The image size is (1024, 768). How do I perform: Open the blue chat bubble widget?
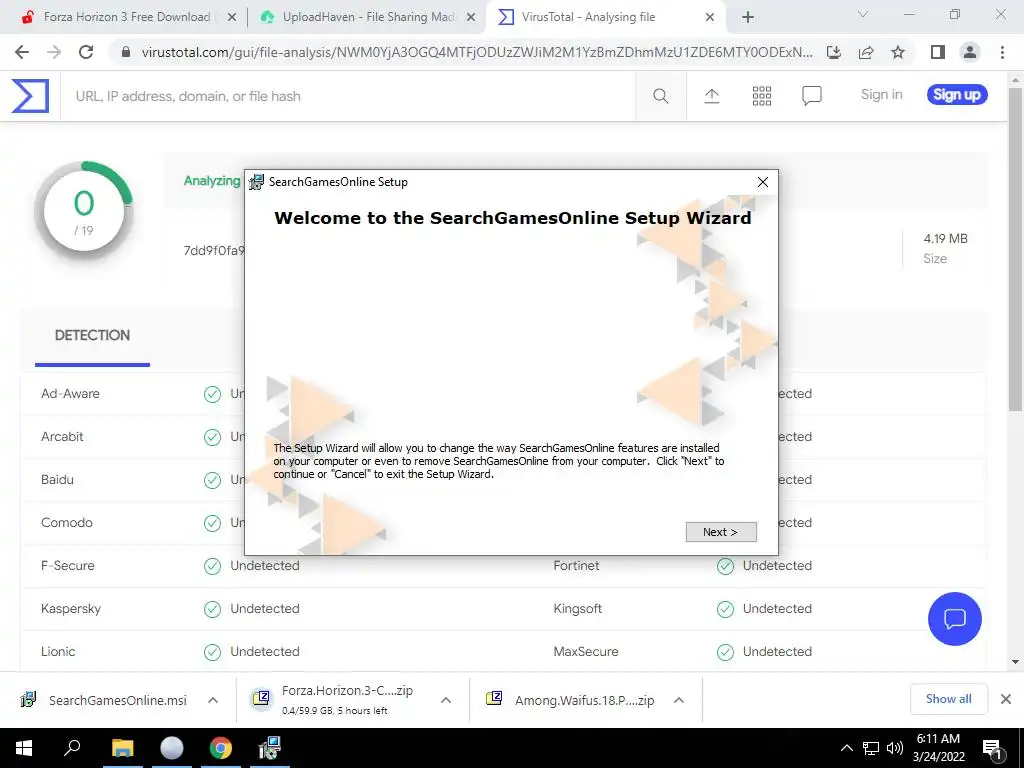[954, 618]
